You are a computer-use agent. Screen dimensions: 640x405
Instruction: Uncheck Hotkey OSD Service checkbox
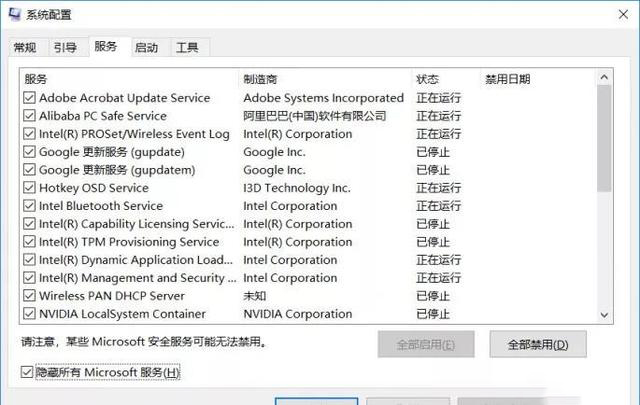point(28,188)
